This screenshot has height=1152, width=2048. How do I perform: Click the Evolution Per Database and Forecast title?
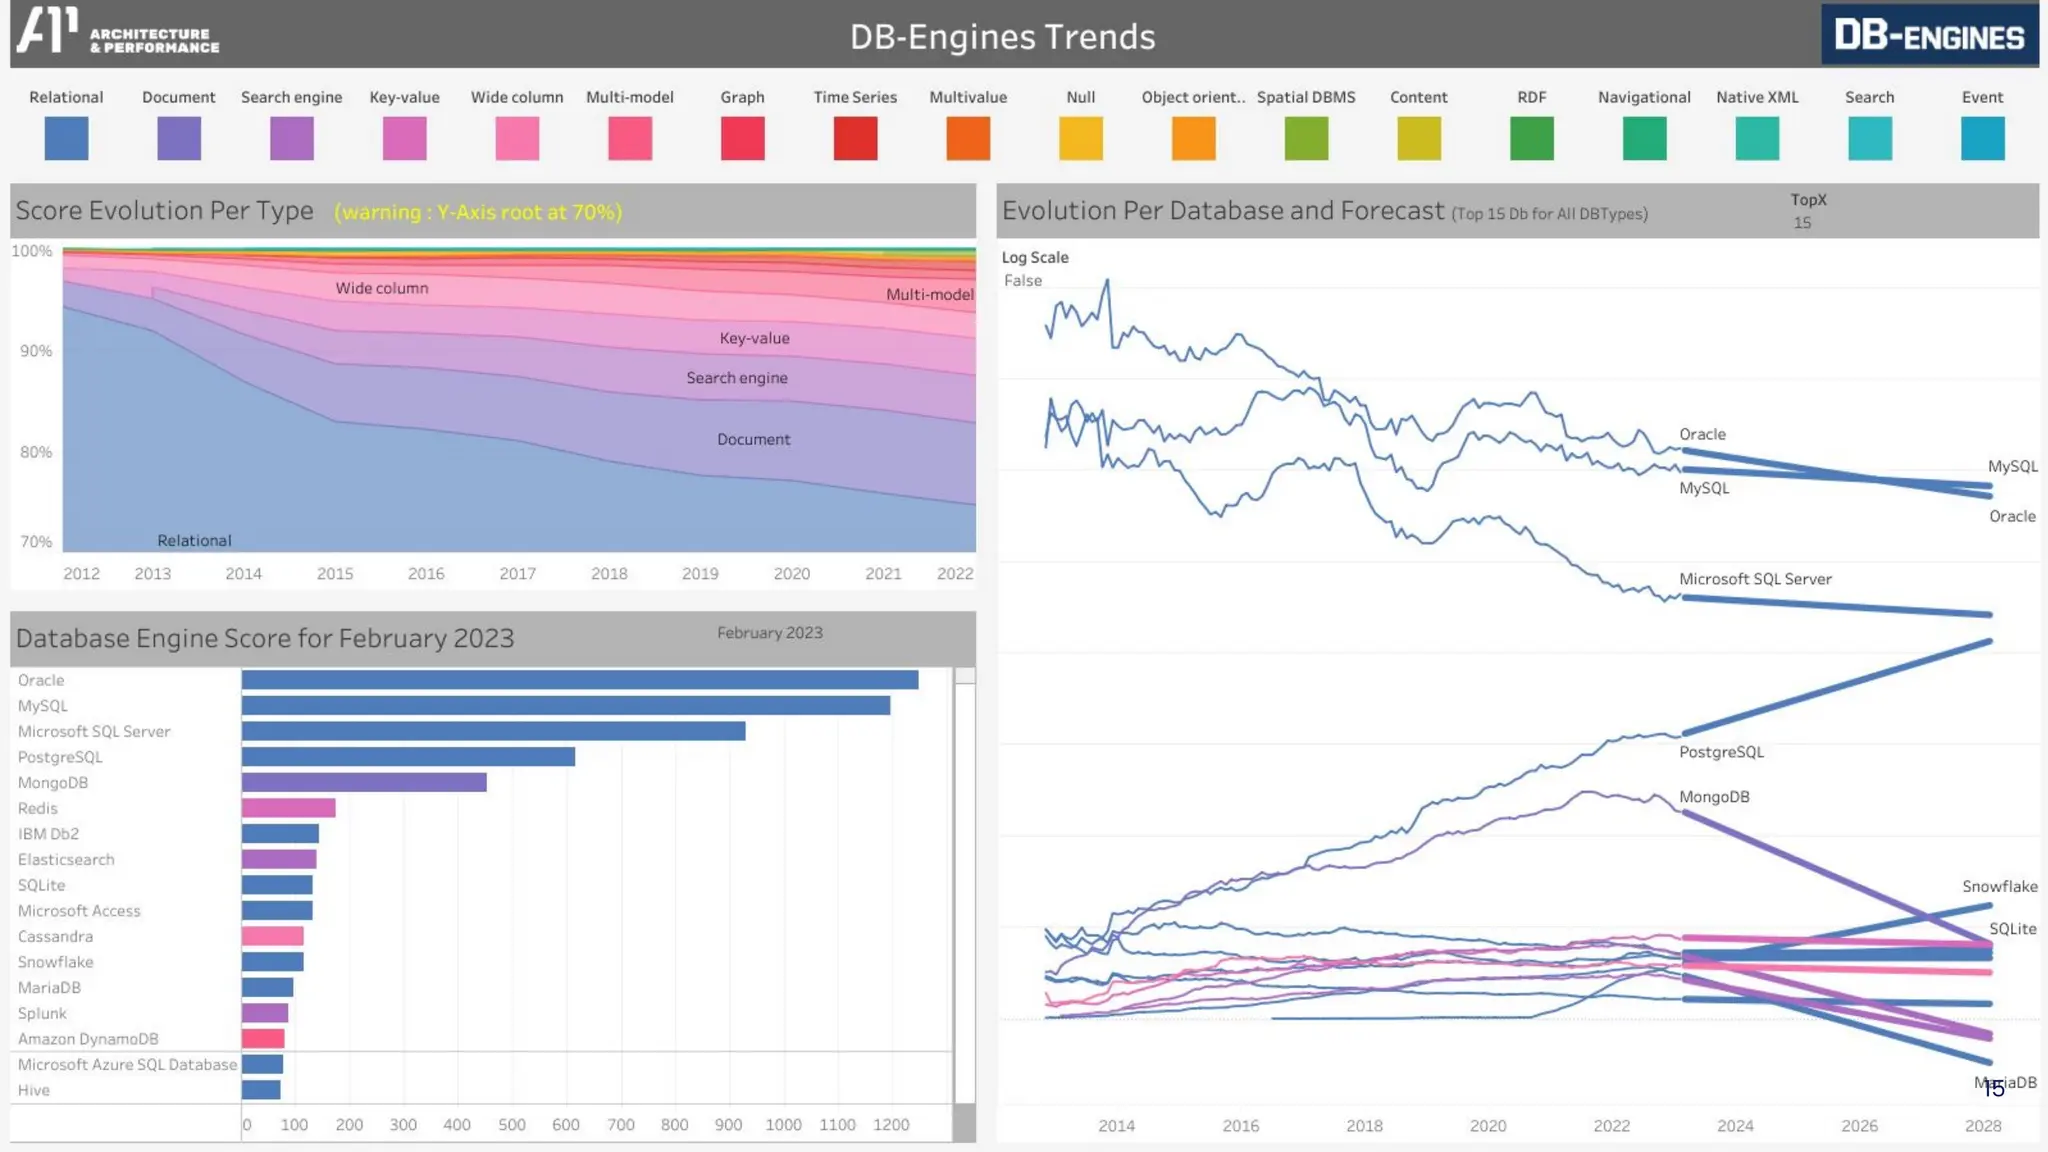(x=1223, y=211)
